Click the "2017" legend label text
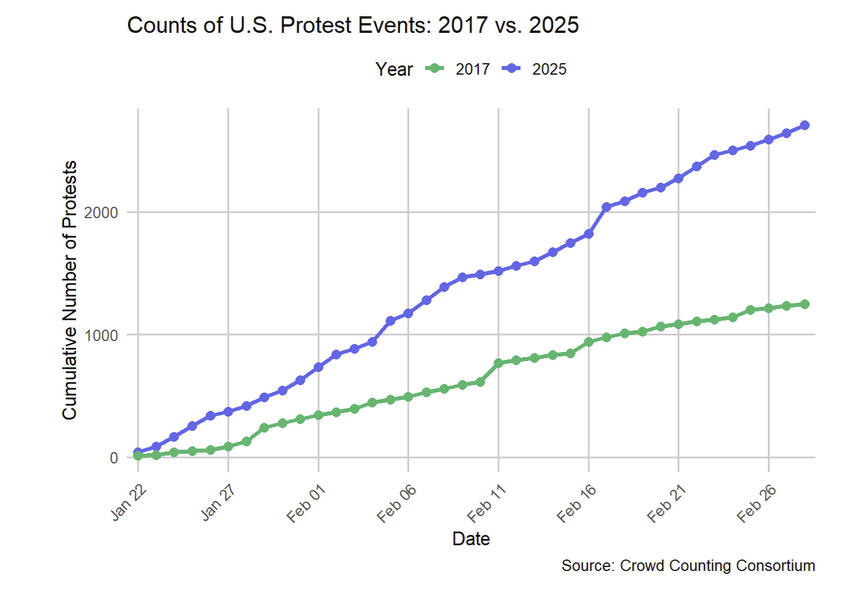Image resolution: width=858 pixels, height=590 pixels. [x=472, y=69]
